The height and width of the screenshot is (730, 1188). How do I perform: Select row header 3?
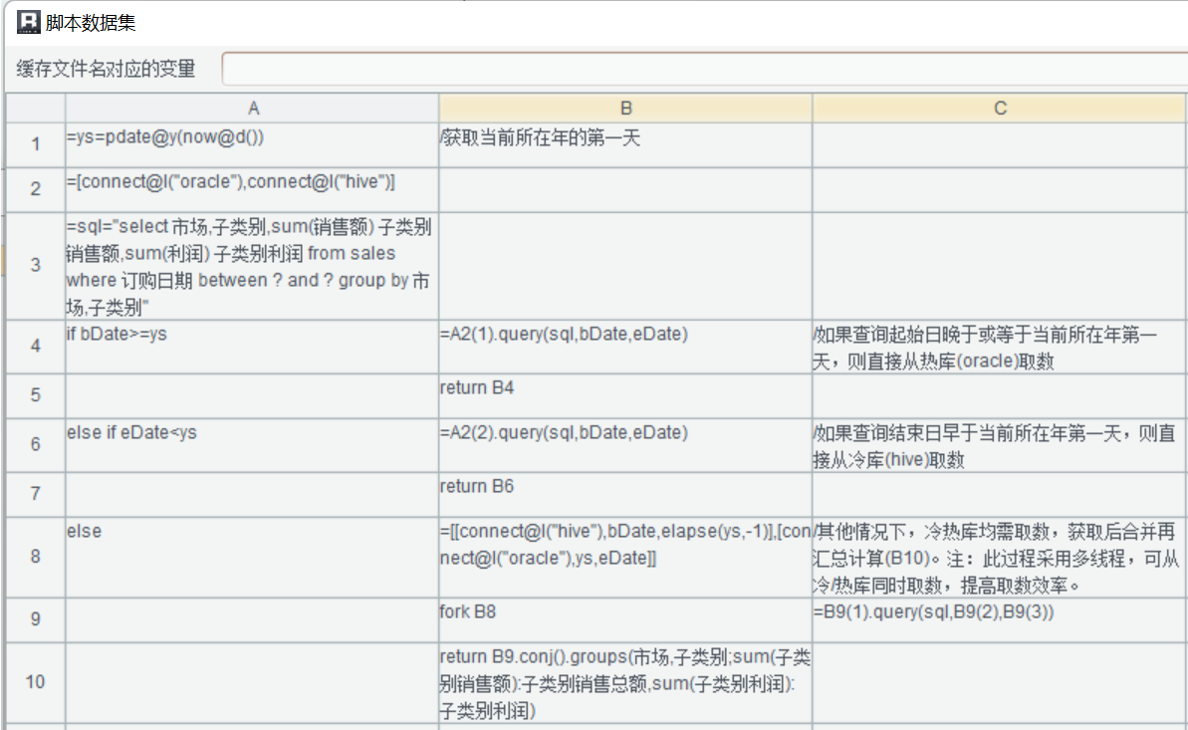(x=36, y=266)
